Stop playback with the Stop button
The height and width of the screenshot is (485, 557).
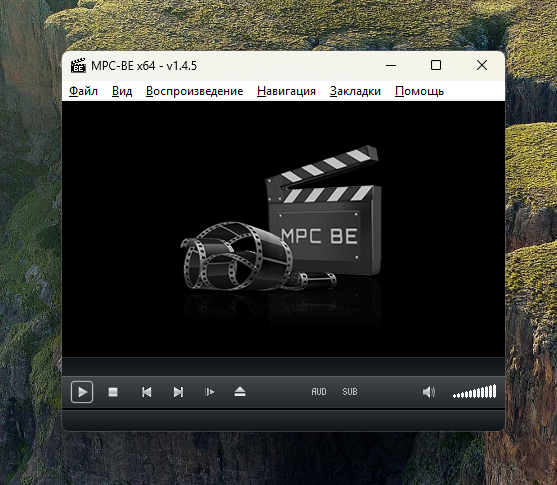113,392
